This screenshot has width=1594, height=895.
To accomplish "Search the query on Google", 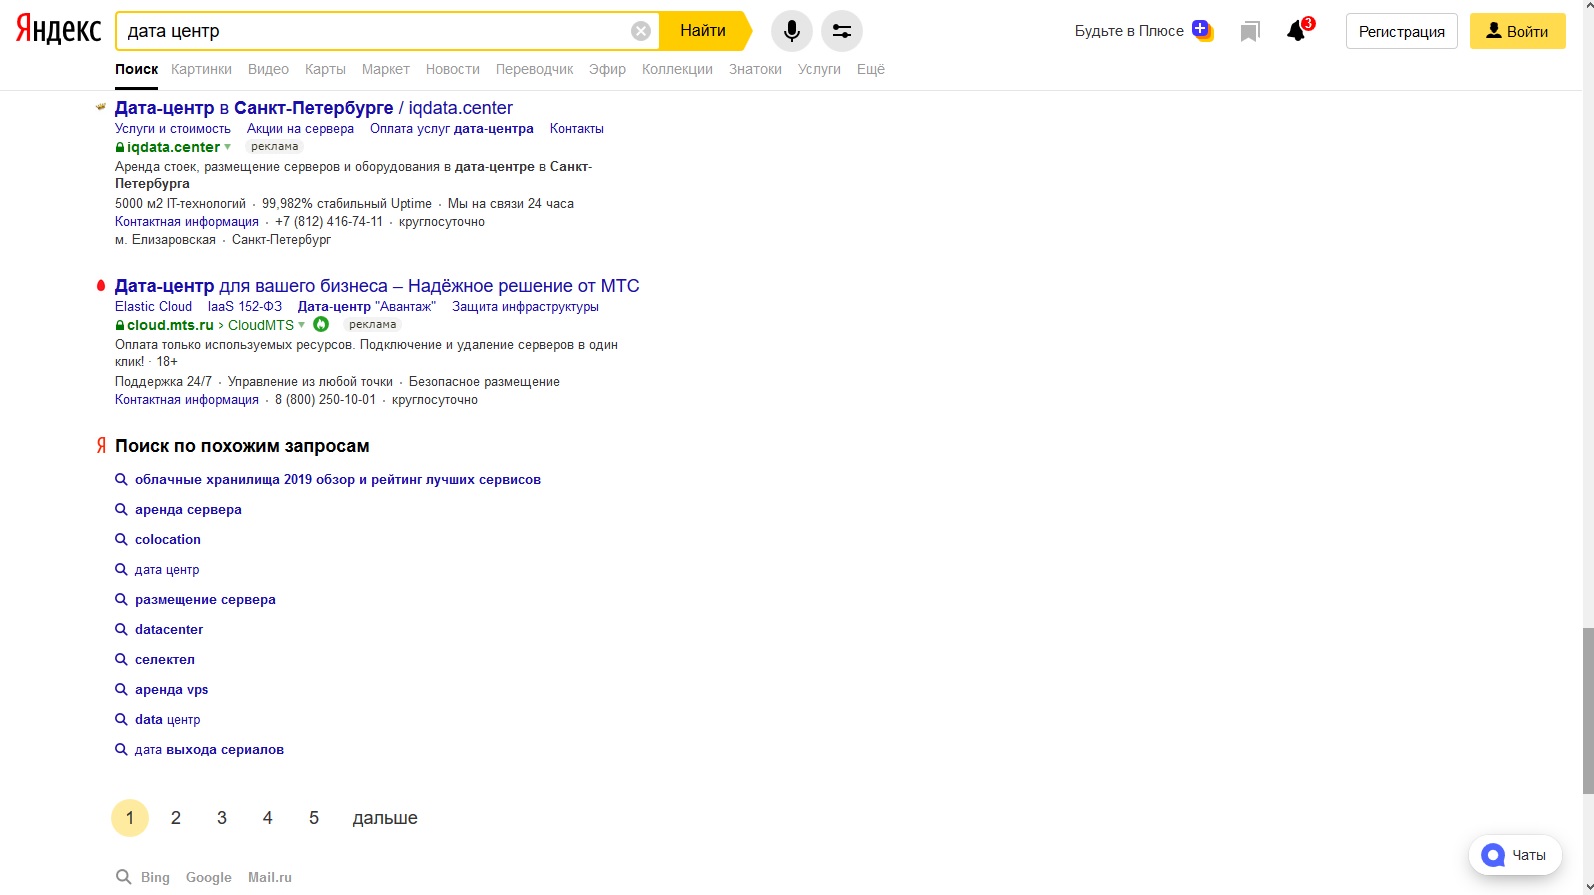I will [208, 877].
